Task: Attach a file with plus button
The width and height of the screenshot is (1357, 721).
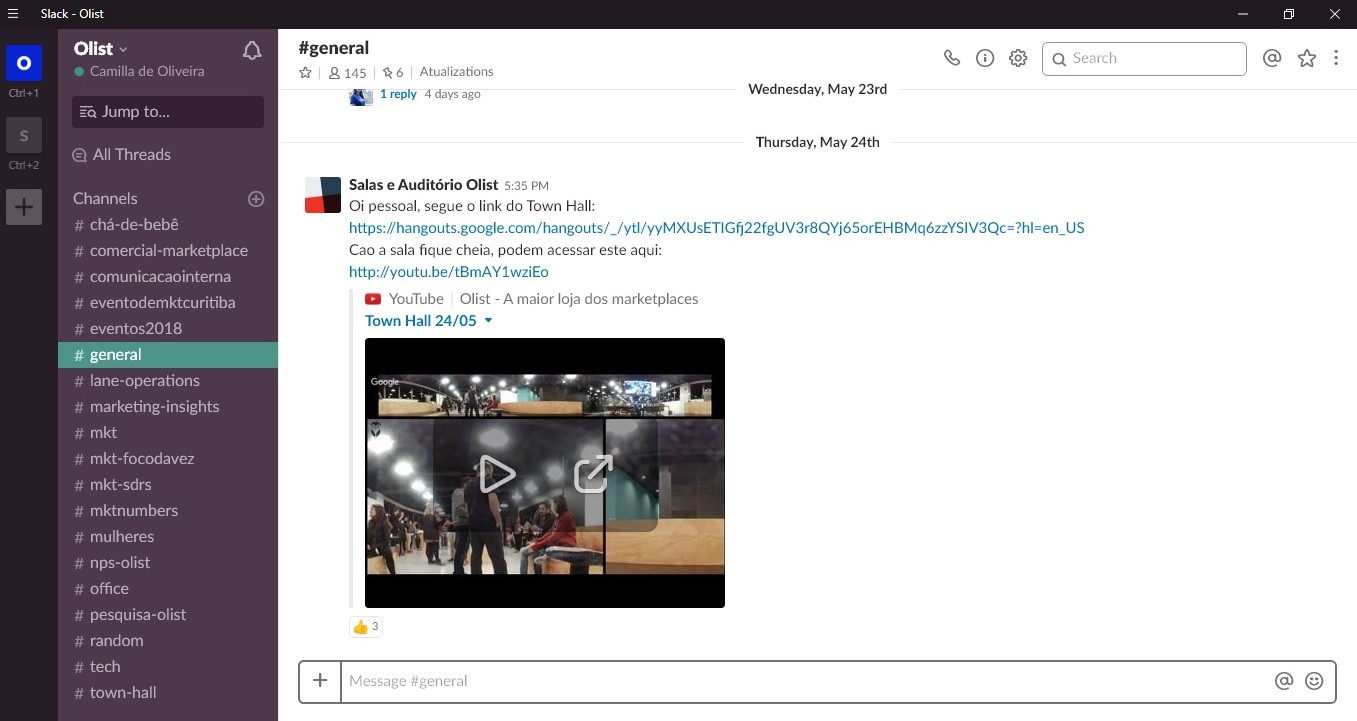Action: pos(320,681)
